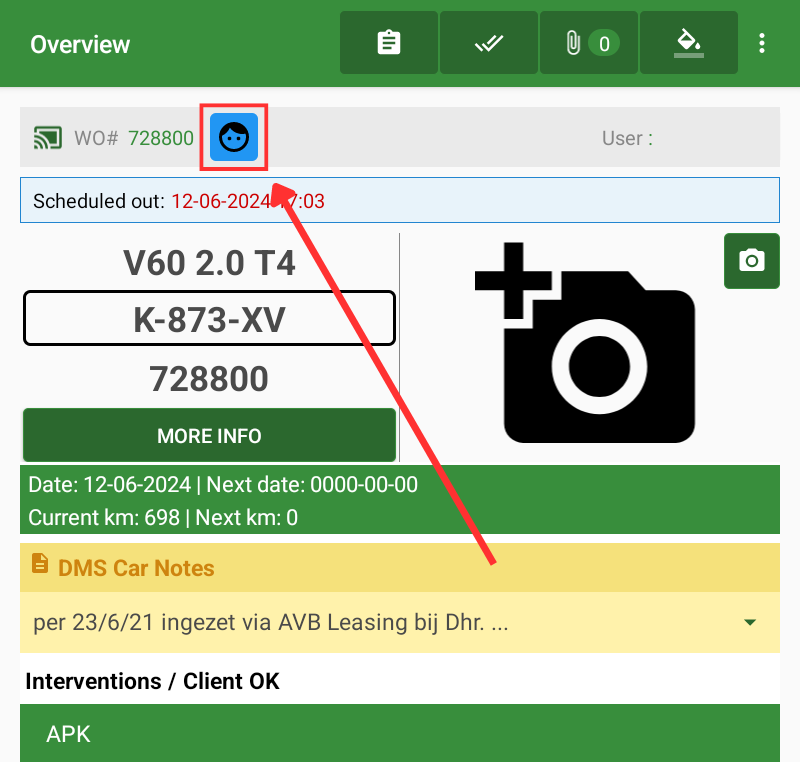Click the double checkmark icon

(x=489, y=43)
